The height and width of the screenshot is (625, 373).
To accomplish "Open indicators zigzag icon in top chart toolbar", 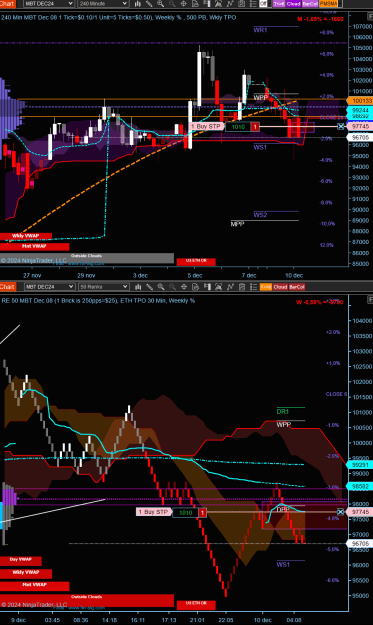I will (230, 4).
